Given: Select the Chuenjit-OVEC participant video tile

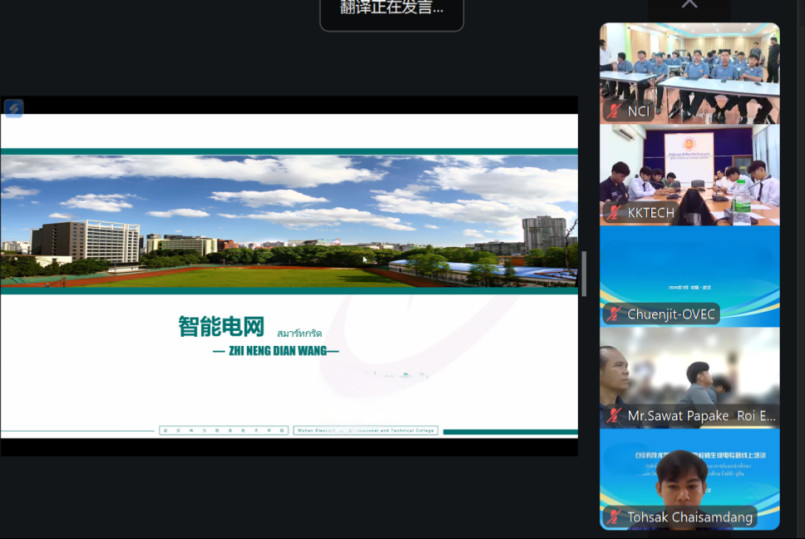Looking at the screenshot, I should point(689,276).
